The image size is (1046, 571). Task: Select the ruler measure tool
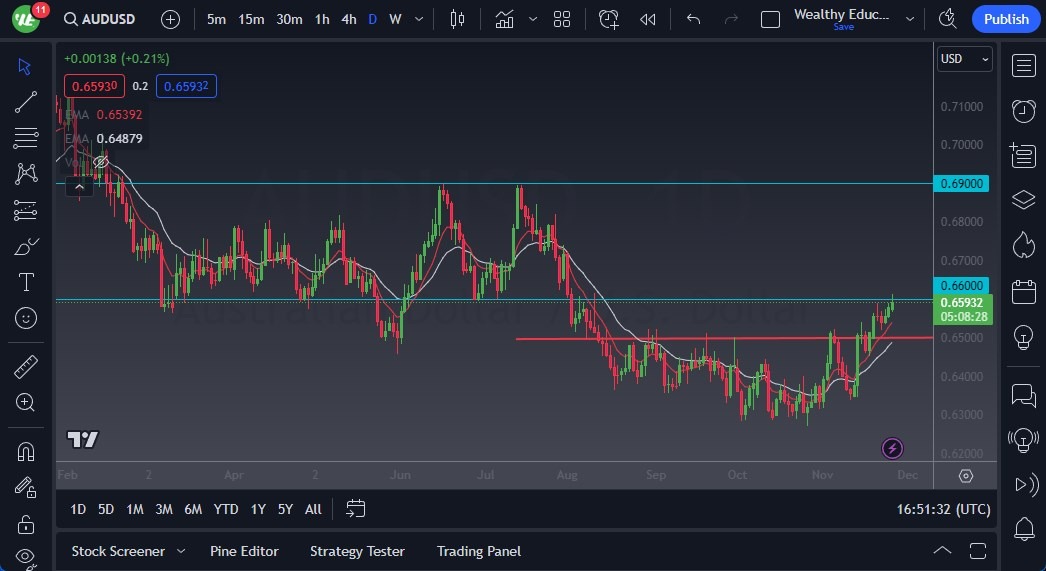[x=27, y=367]
